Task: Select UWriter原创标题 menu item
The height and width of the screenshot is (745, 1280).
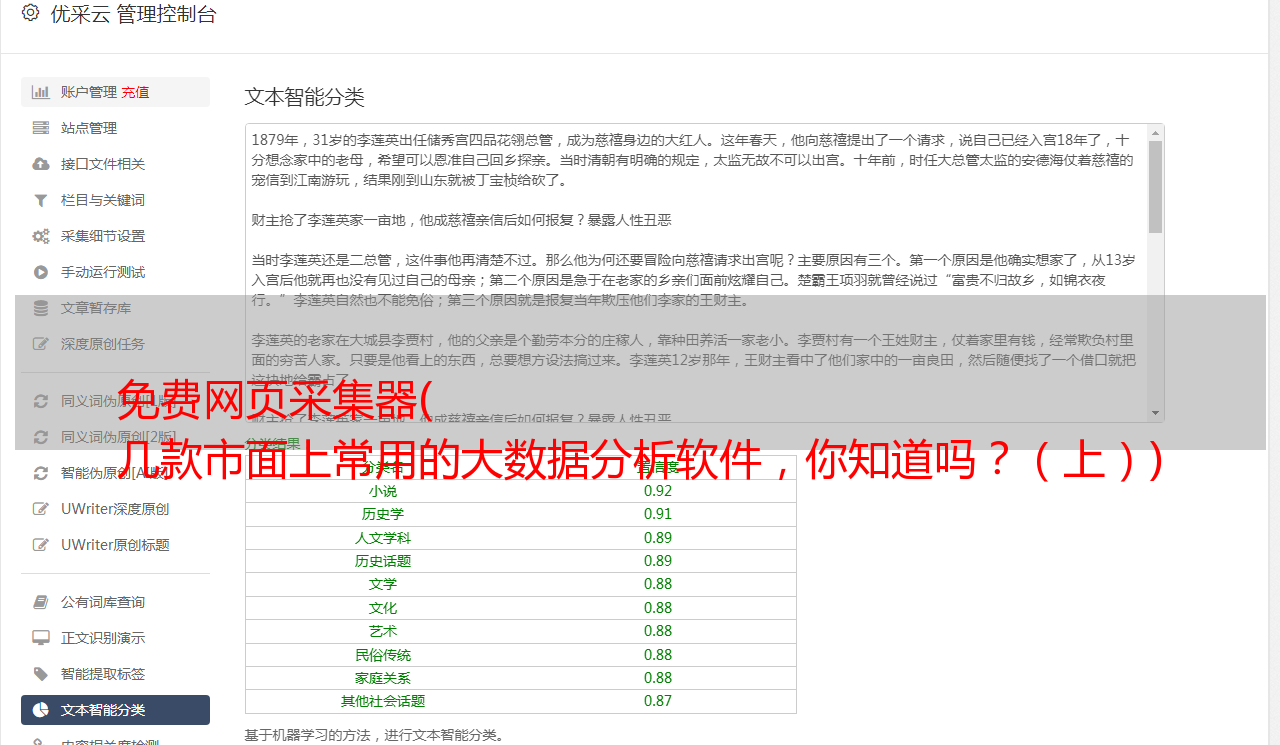Action: tap(115, 545)
